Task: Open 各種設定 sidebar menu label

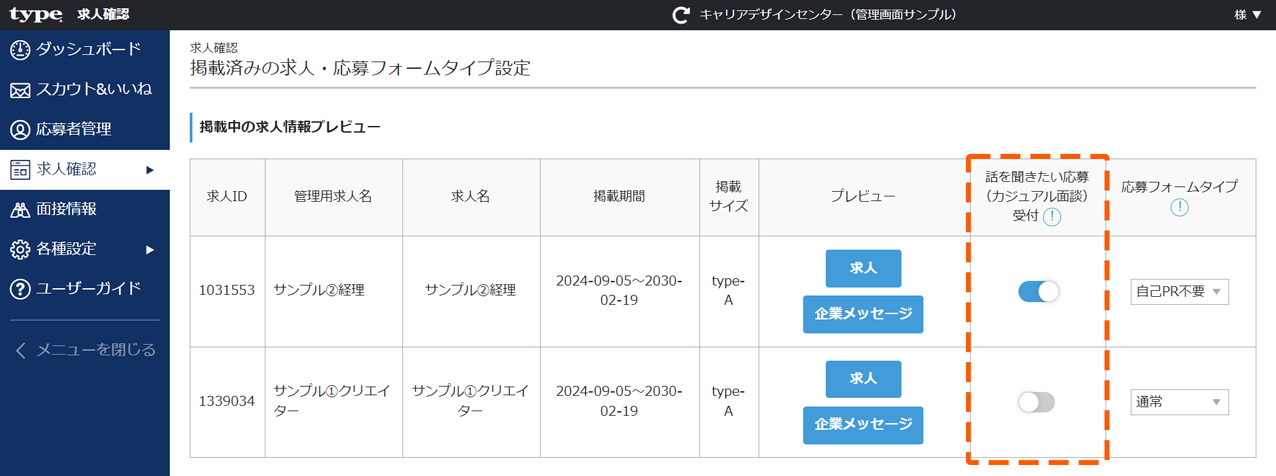Action: [x=66, y=248]
